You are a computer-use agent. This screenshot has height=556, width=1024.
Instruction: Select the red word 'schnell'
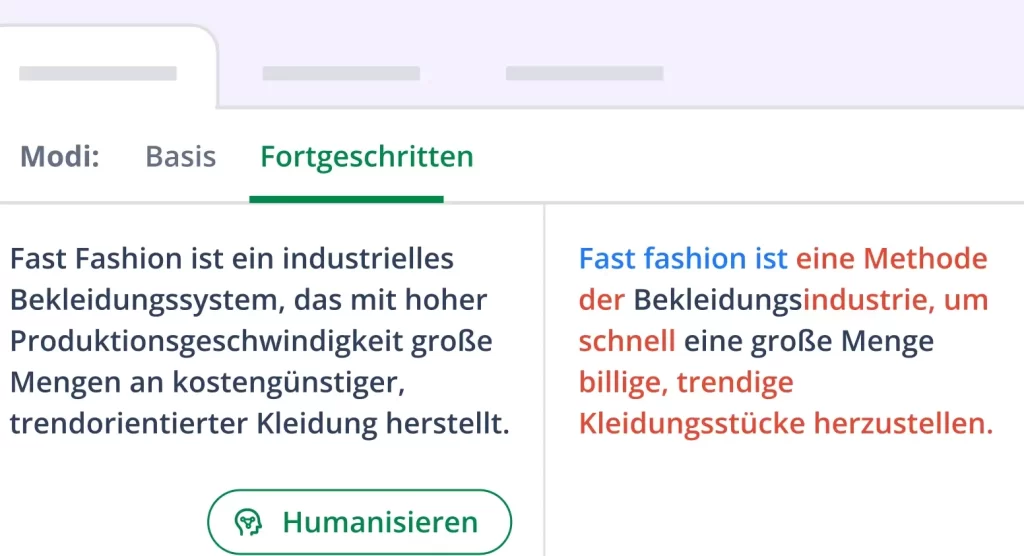point(626,341)
